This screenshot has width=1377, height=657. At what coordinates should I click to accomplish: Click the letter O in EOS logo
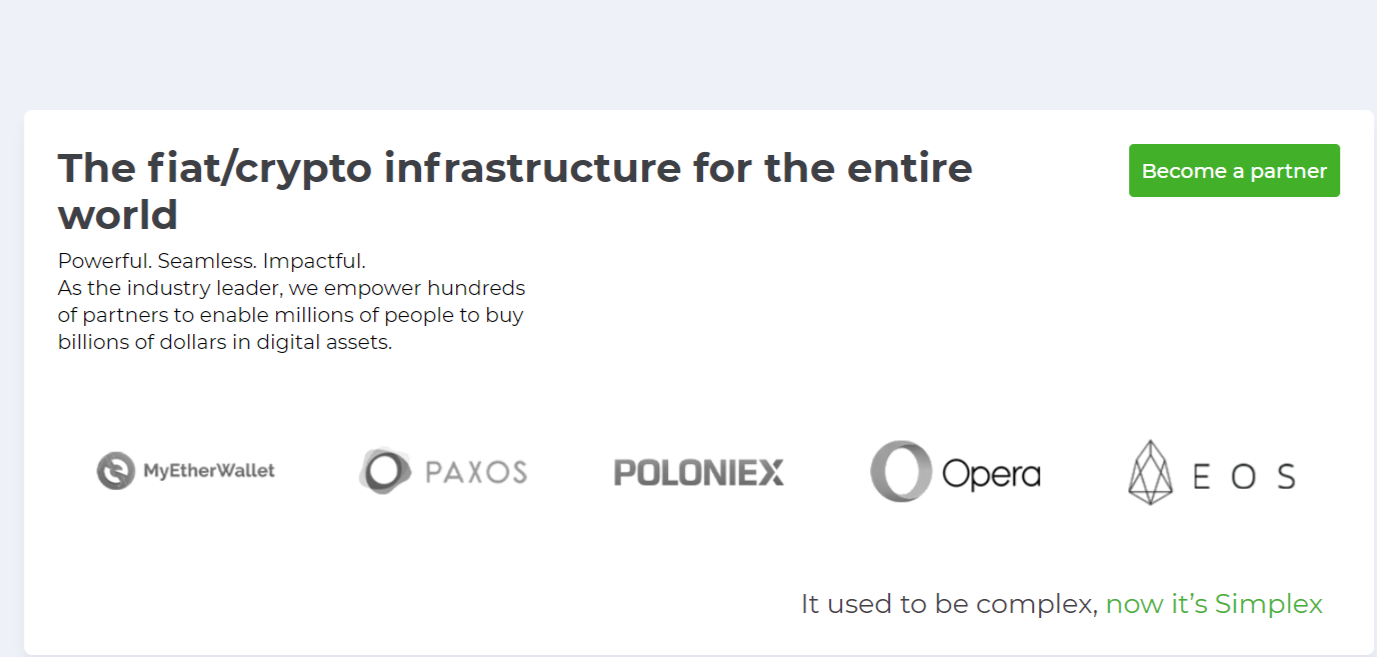(x=1243, y=476)
